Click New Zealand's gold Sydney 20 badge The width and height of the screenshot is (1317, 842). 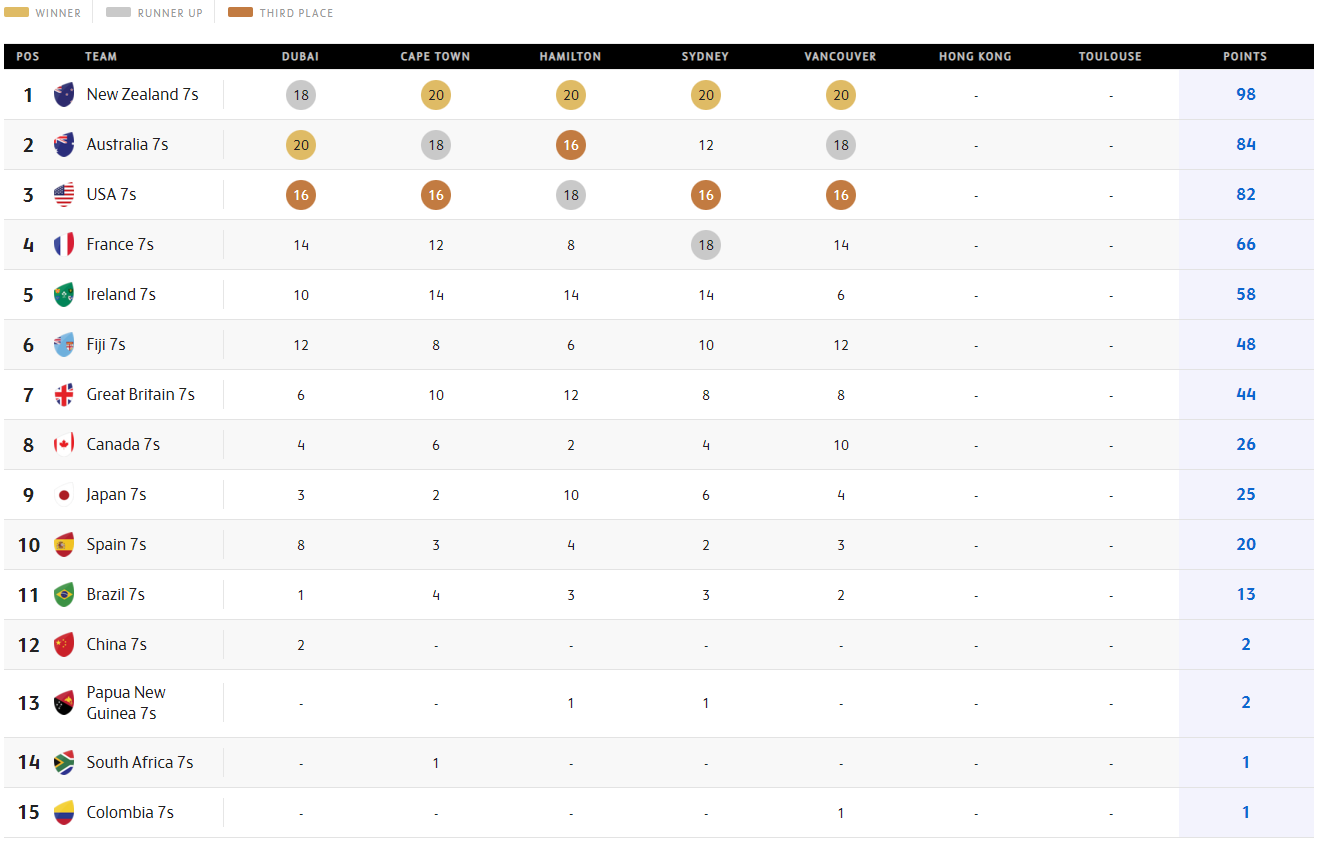[706, 95]
